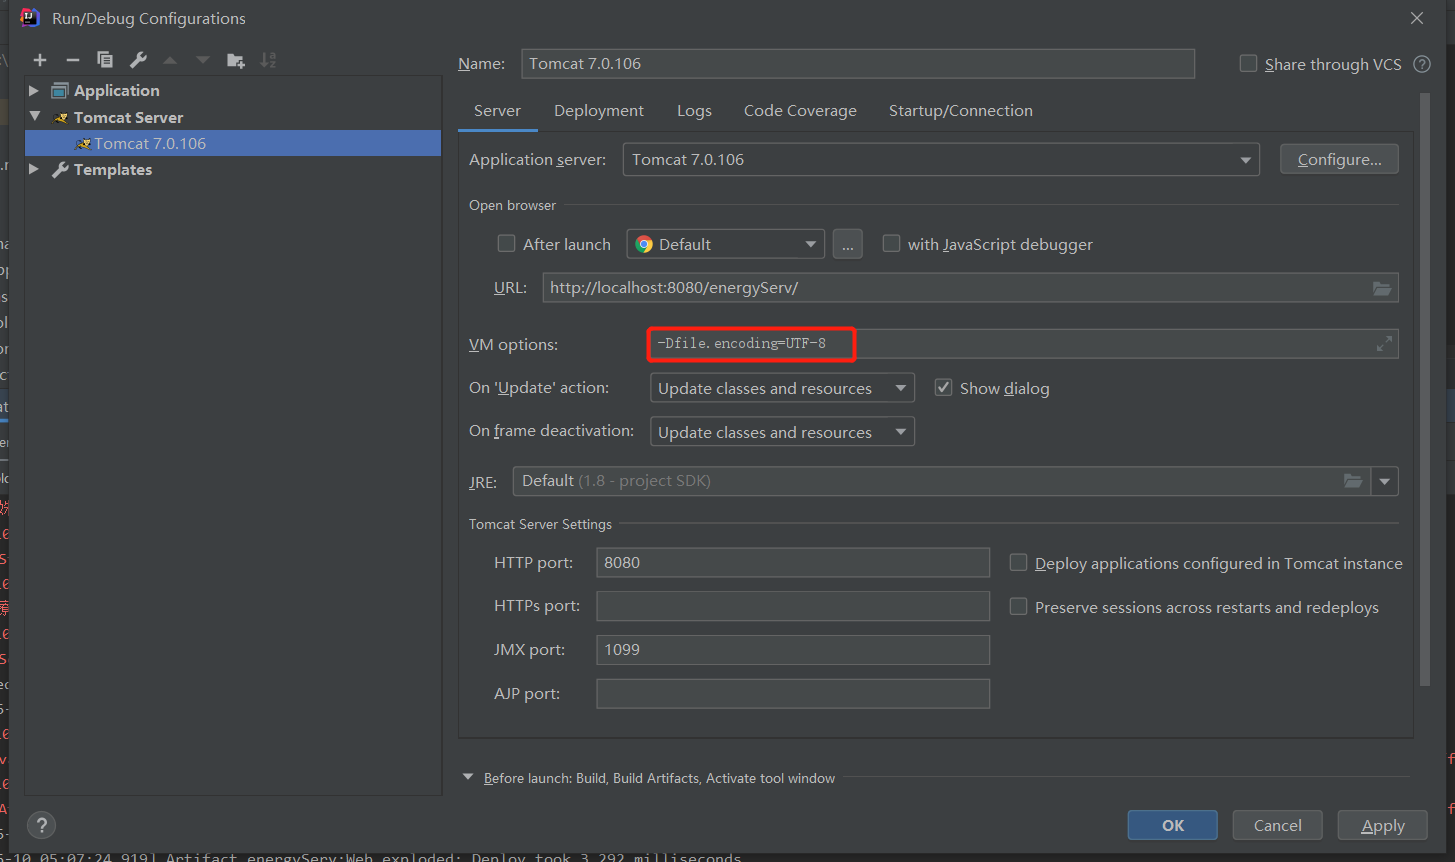1455x862 pixels.
Task: Open help for Share through VCS
Action: point(1422,64)
